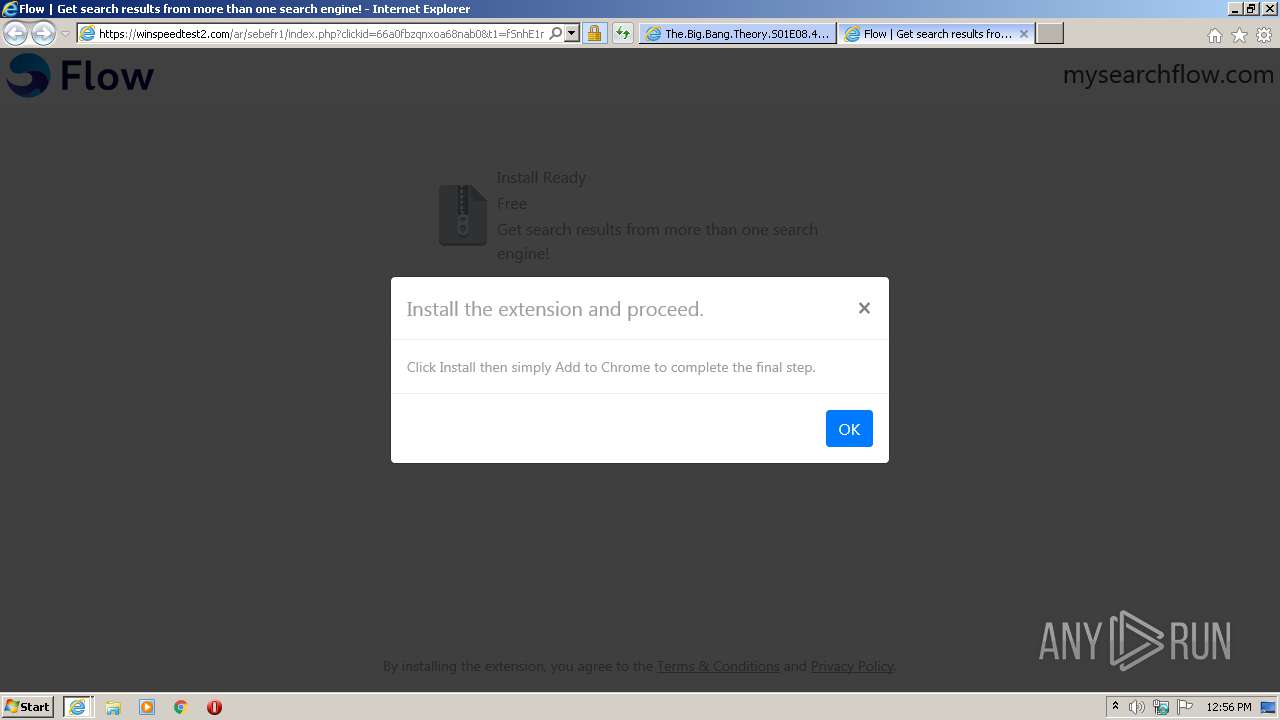Minimize the Internet Explorer window

point(1234,8)
